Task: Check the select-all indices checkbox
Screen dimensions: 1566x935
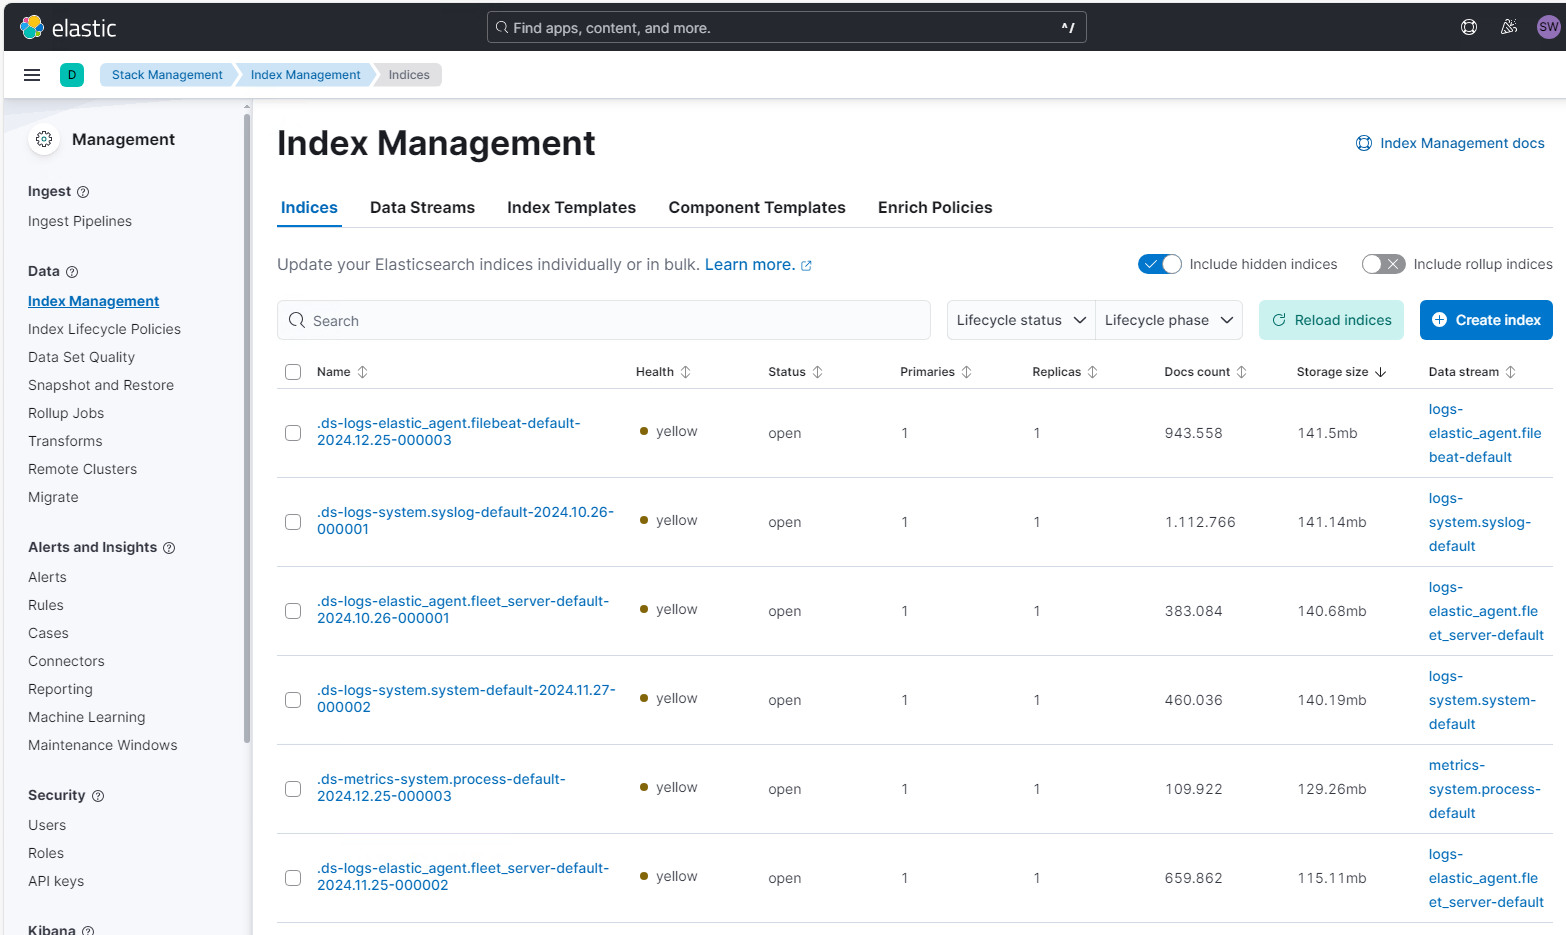Action: tap(293, 372)
